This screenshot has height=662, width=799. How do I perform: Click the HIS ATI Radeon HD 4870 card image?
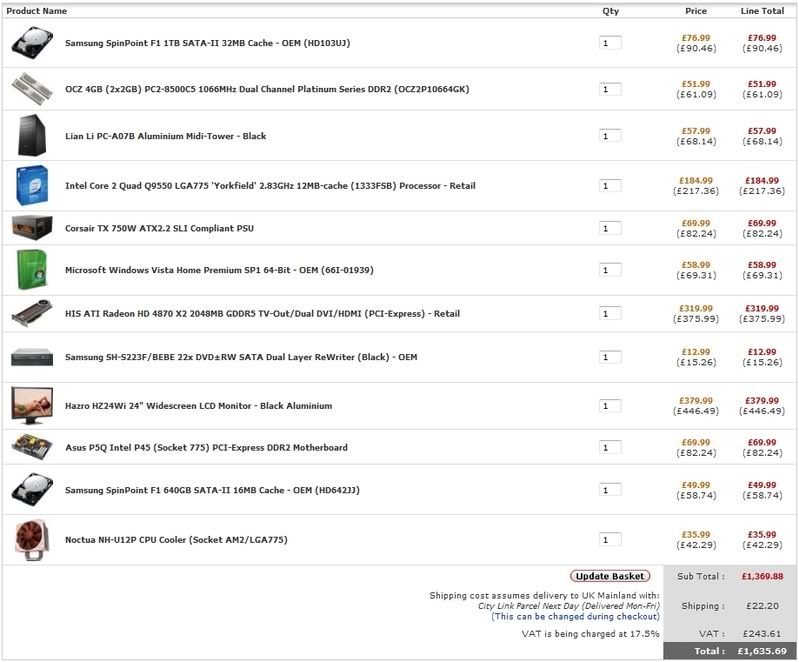[x=32, y=313]
